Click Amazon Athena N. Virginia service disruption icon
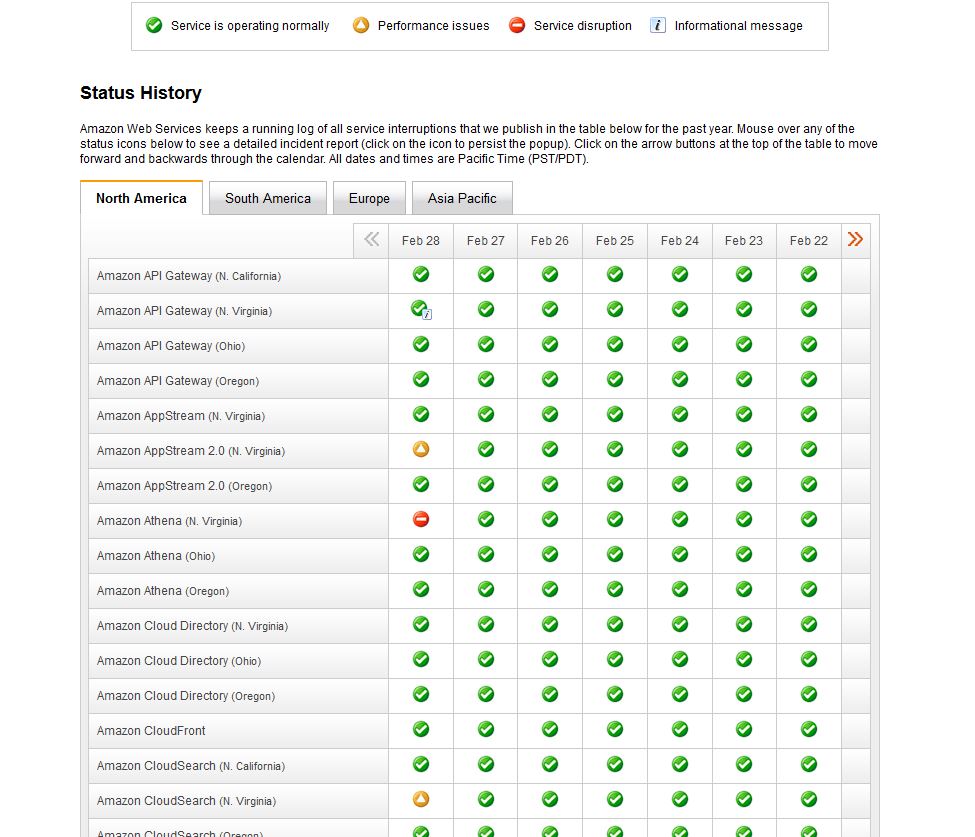The image size is (975, 837). (x=421, y=519)
